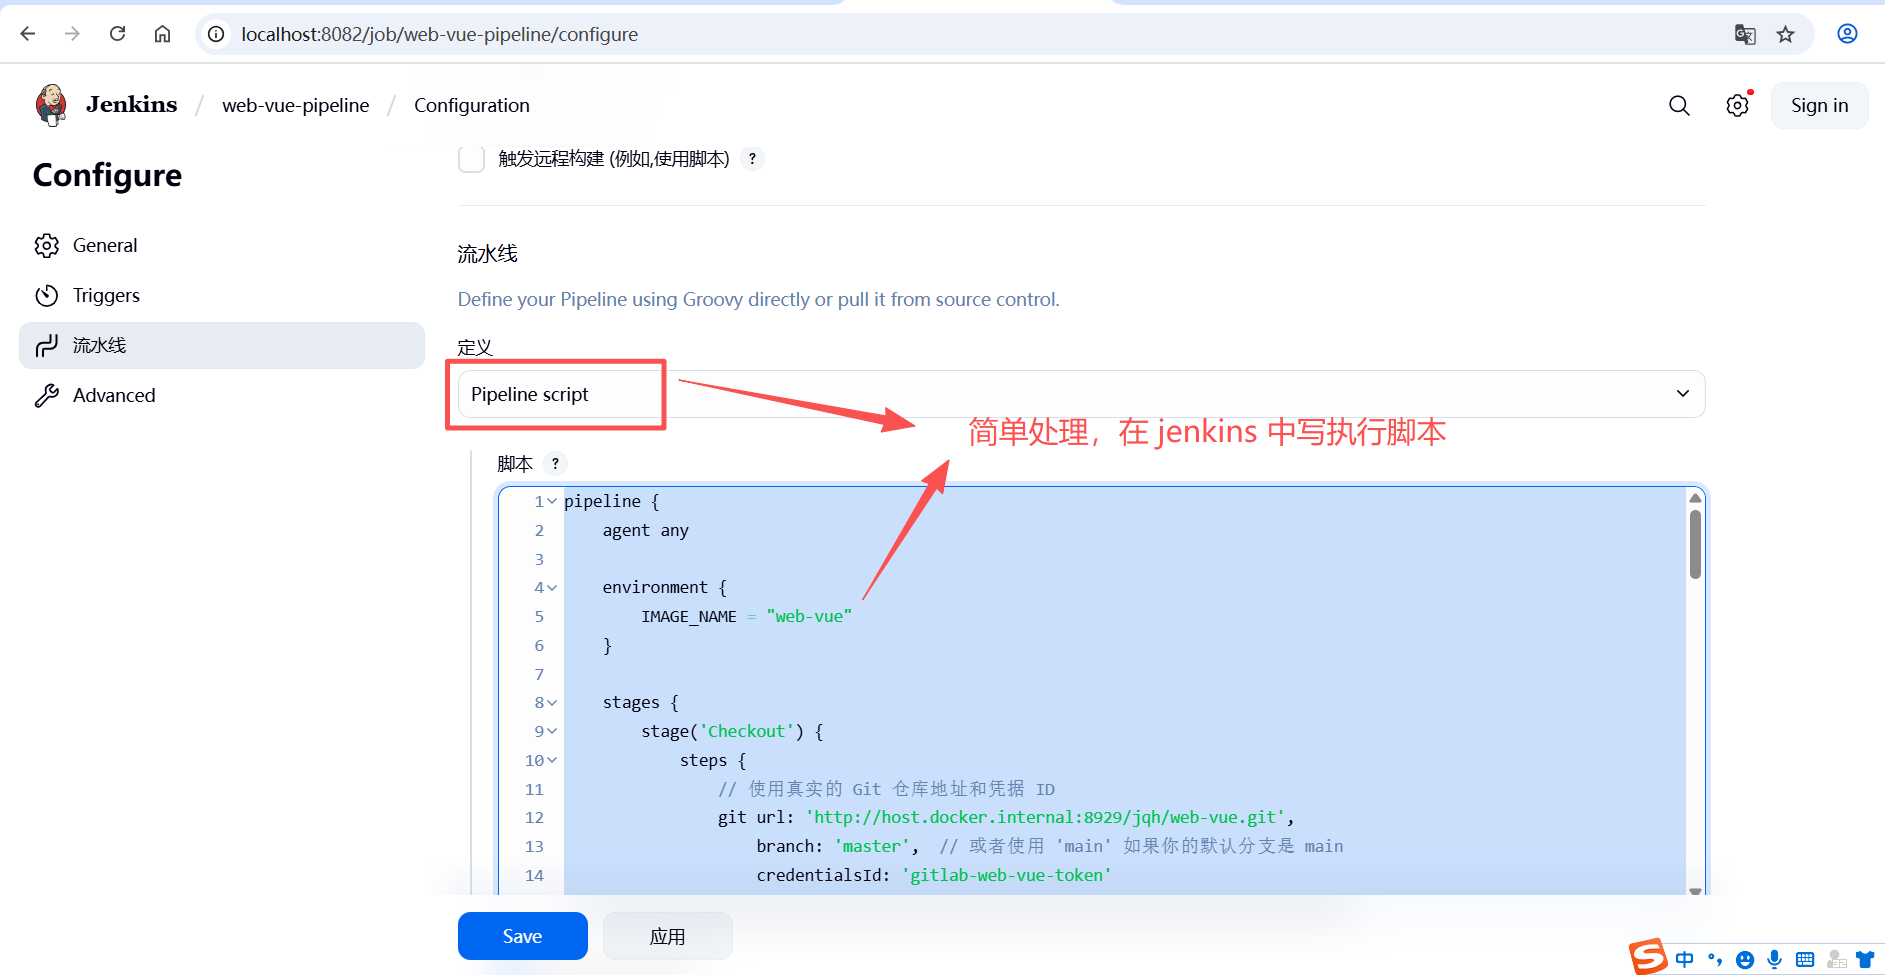Open Manage Jenkins gear icon
Image resolution: width=1885 pixels, height=975 pixels.
pyautogui.click(x=1738, y=105)
